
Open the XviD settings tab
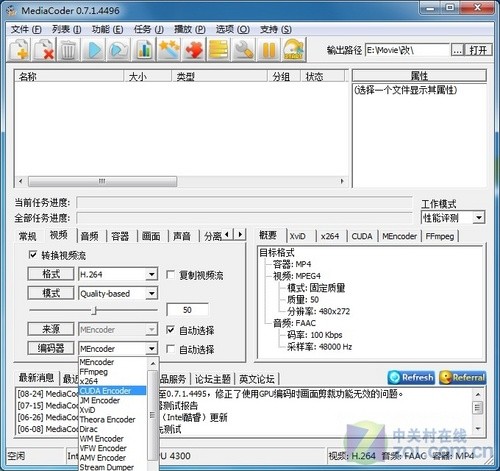pyautogui.click(x=298, y=236)
